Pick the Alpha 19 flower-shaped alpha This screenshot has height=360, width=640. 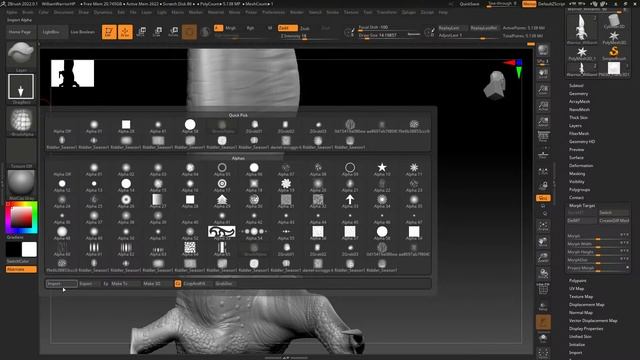286,184
